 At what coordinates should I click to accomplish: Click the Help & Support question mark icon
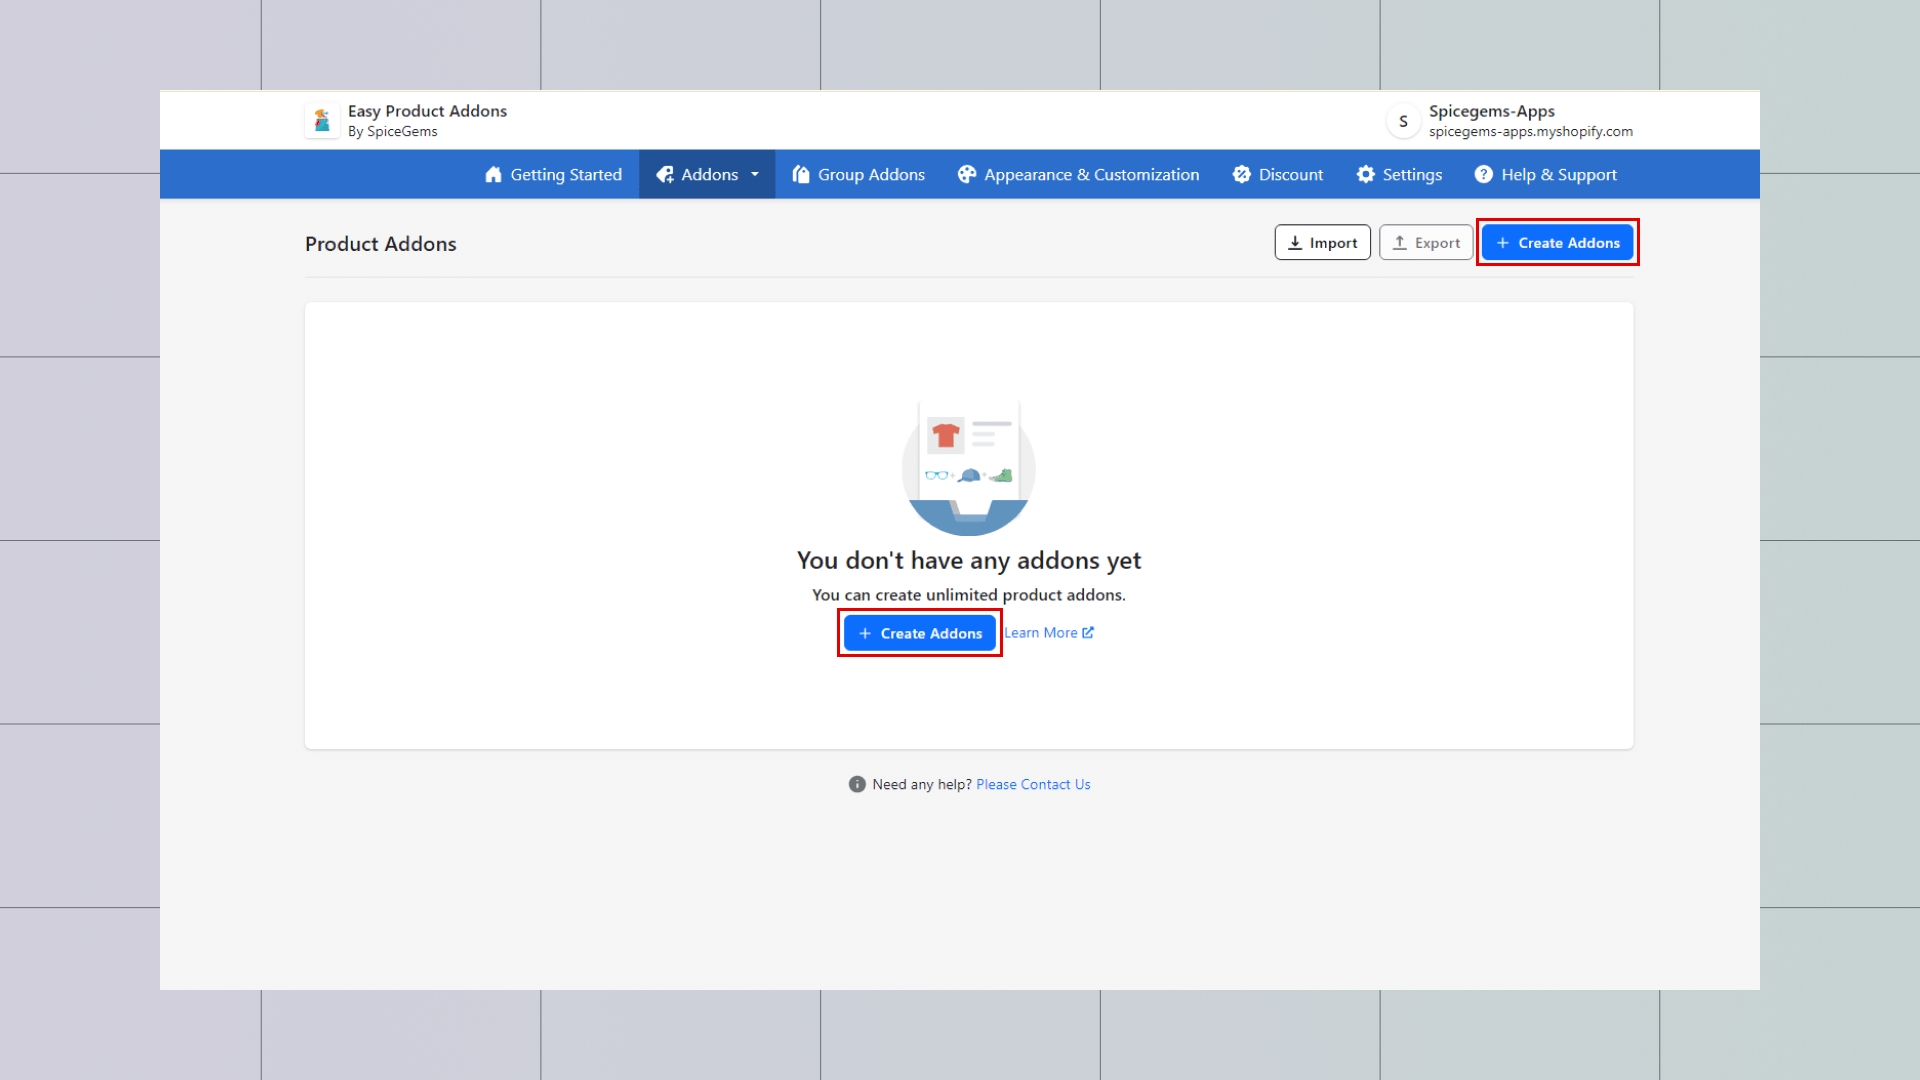(1483, 175)
